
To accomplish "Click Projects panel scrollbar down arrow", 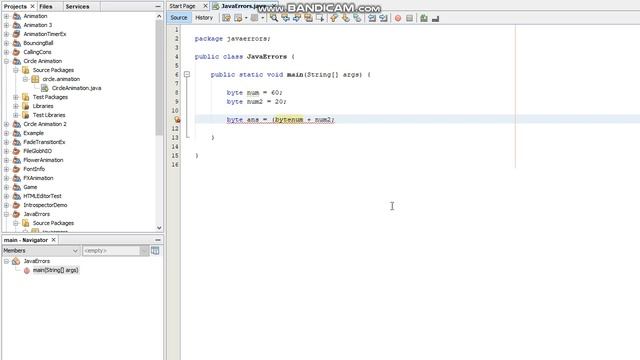I will coord(159,228).
